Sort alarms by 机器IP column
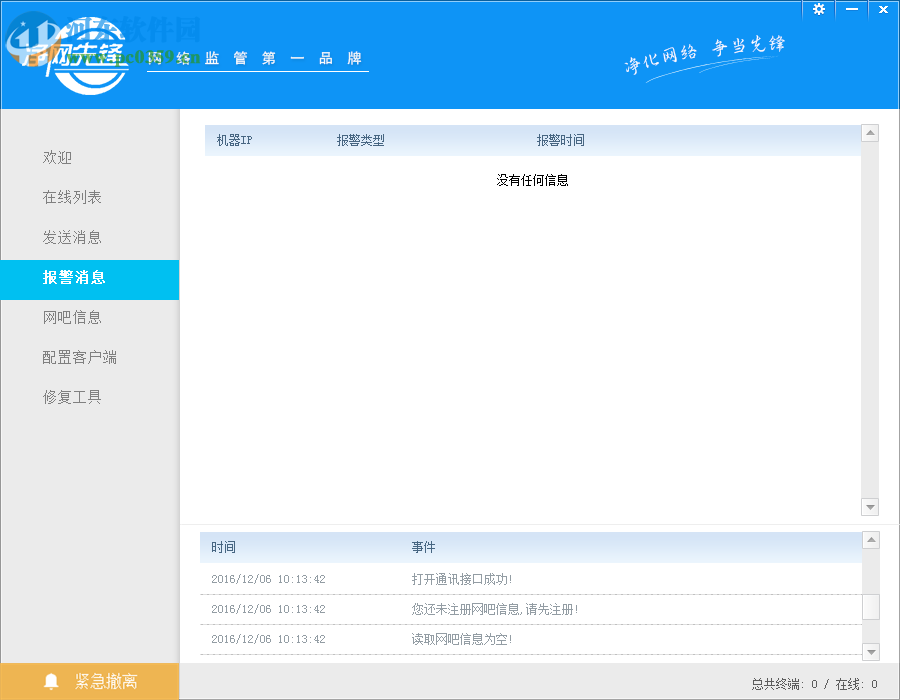The width and height of the screenshot is (900, 700). coord(234,140)
